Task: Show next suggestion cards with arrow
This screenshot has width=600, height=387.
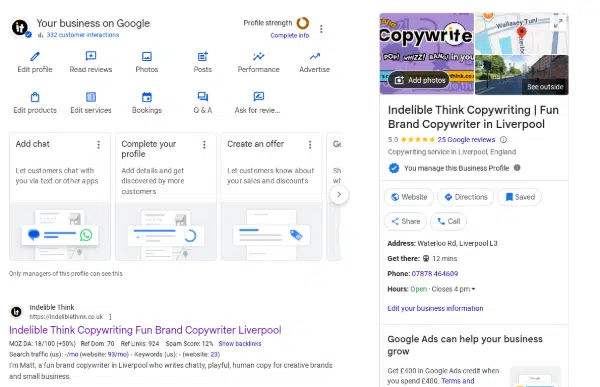Action: click(x=339, y=194)
